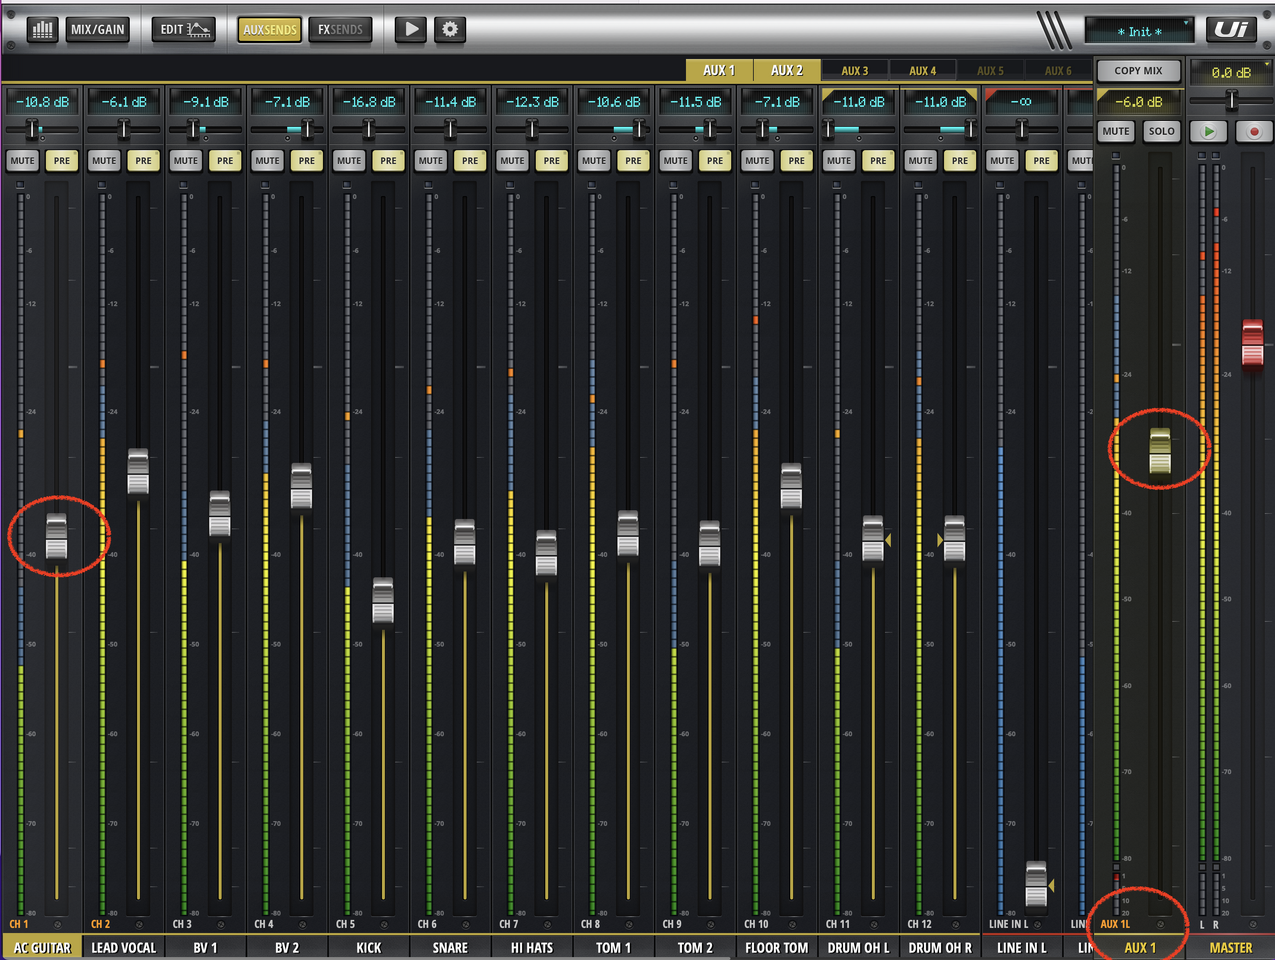Toggle PRE on the BV 2 channel
Viewport: 1275px width, 960px height.
[x=307, y=160]
